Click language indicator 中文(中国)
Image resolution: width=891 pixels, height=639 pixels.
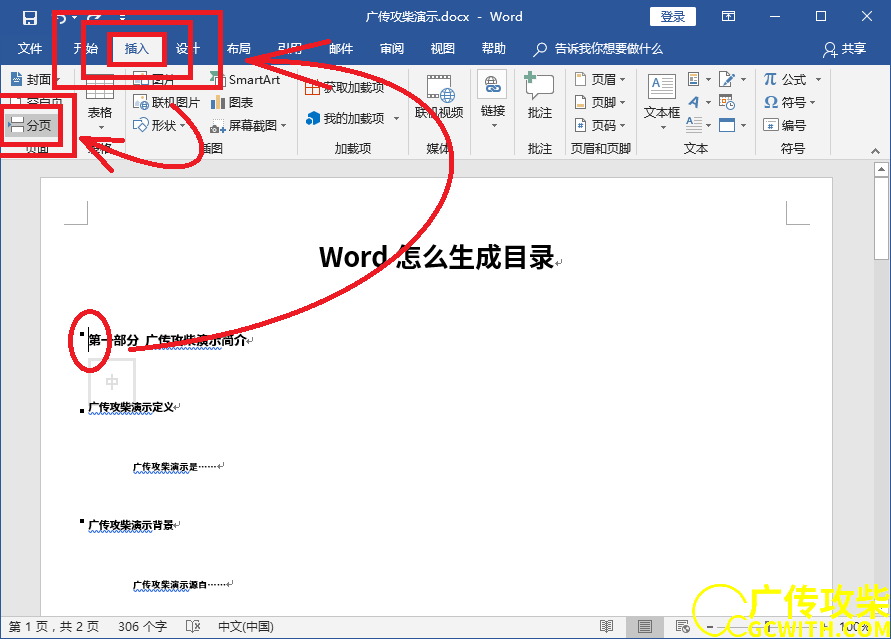245,627
